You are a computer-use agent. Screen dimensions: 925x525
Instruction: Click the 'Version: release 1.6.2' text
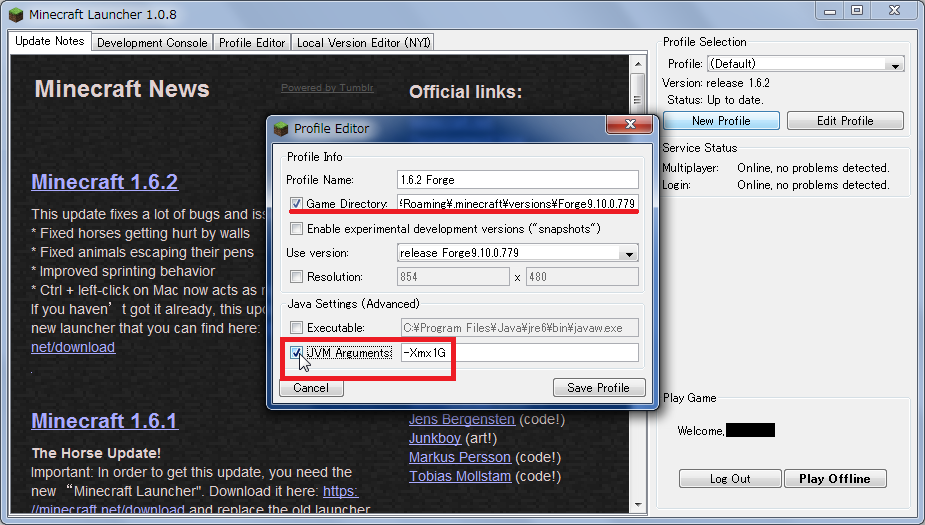click(716, 83)
